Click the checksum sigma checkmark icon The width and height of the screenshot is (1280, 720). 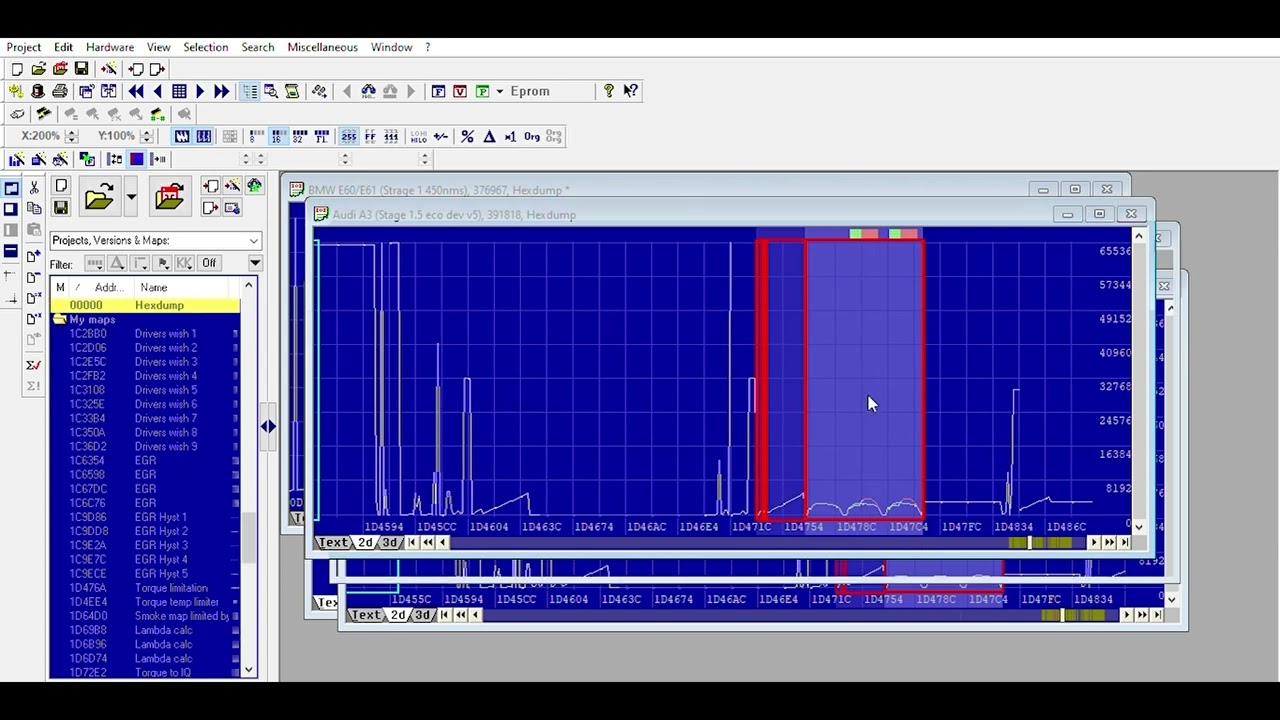[x=33, y=365]
